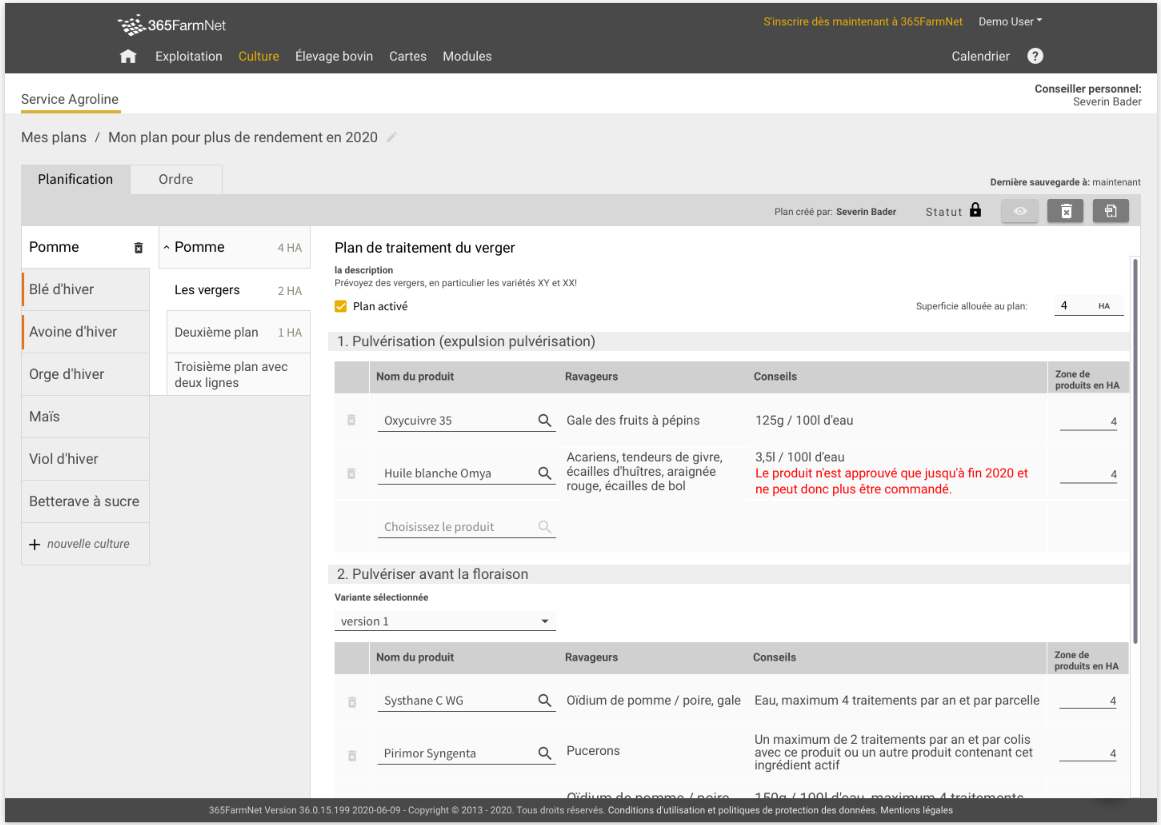Click the Statut lock icon
The height and width of the screenshot is (825, 1161).
pyautogui.click(x=975, y=211)
